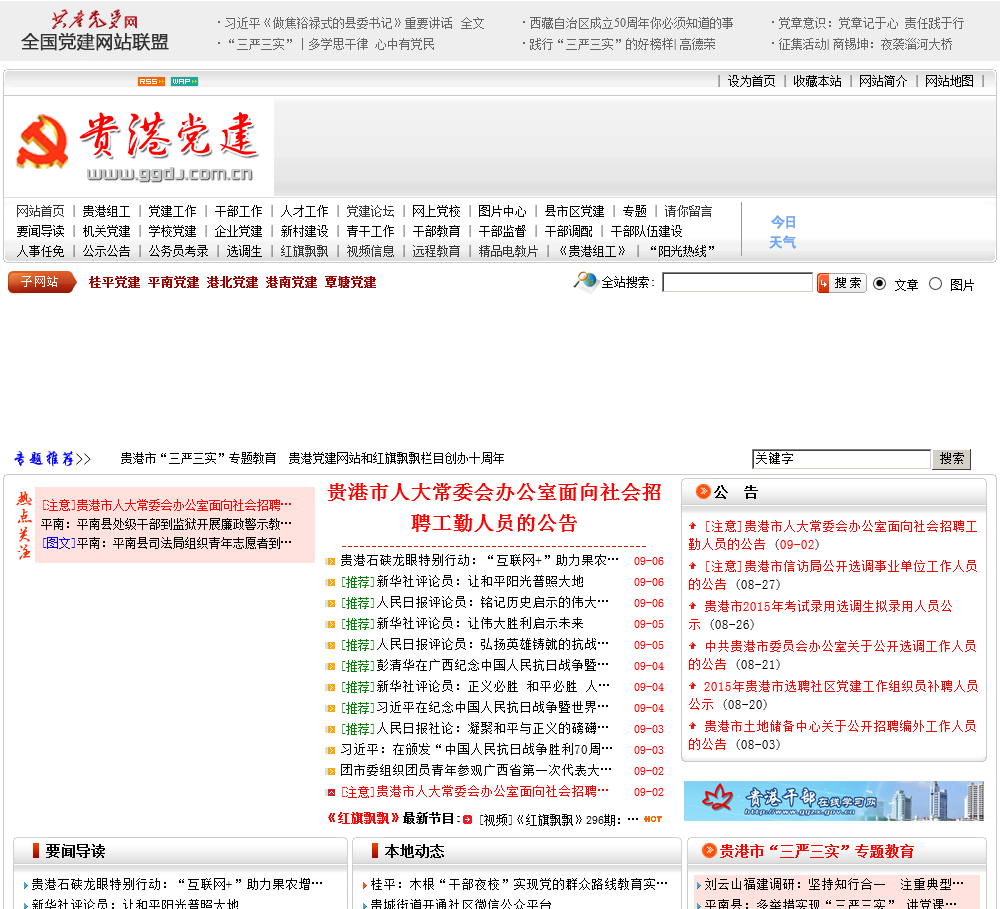Open 桂平党建 sub-site link
Image resolution: width=1000 pixels, height=909 pixels.
(x=114, y=283)
